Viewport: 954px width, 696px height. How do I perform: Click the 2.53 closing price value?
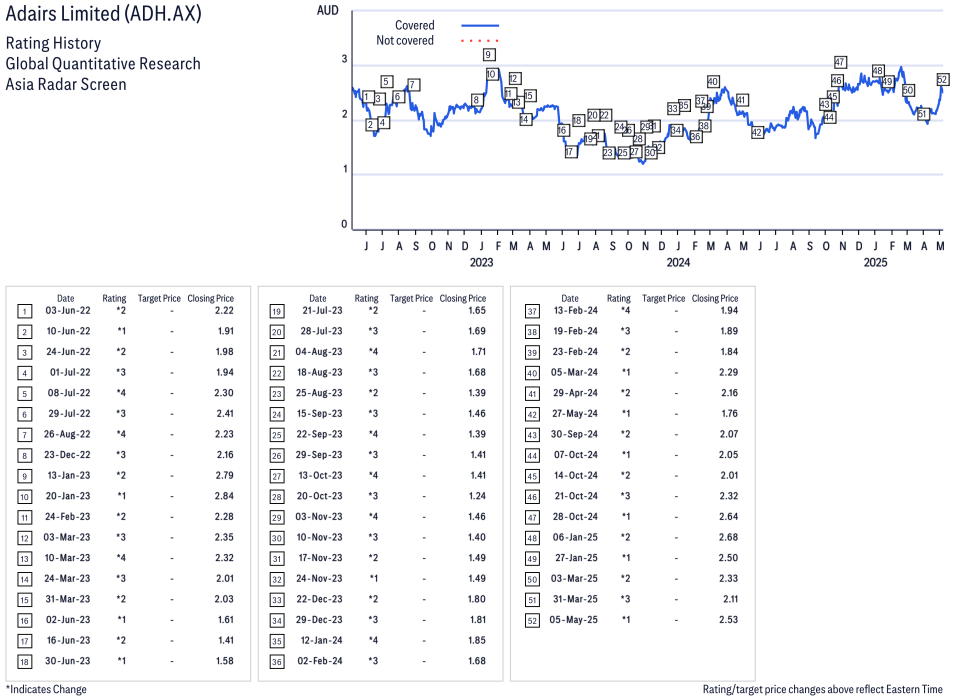[x=728, y=620]
